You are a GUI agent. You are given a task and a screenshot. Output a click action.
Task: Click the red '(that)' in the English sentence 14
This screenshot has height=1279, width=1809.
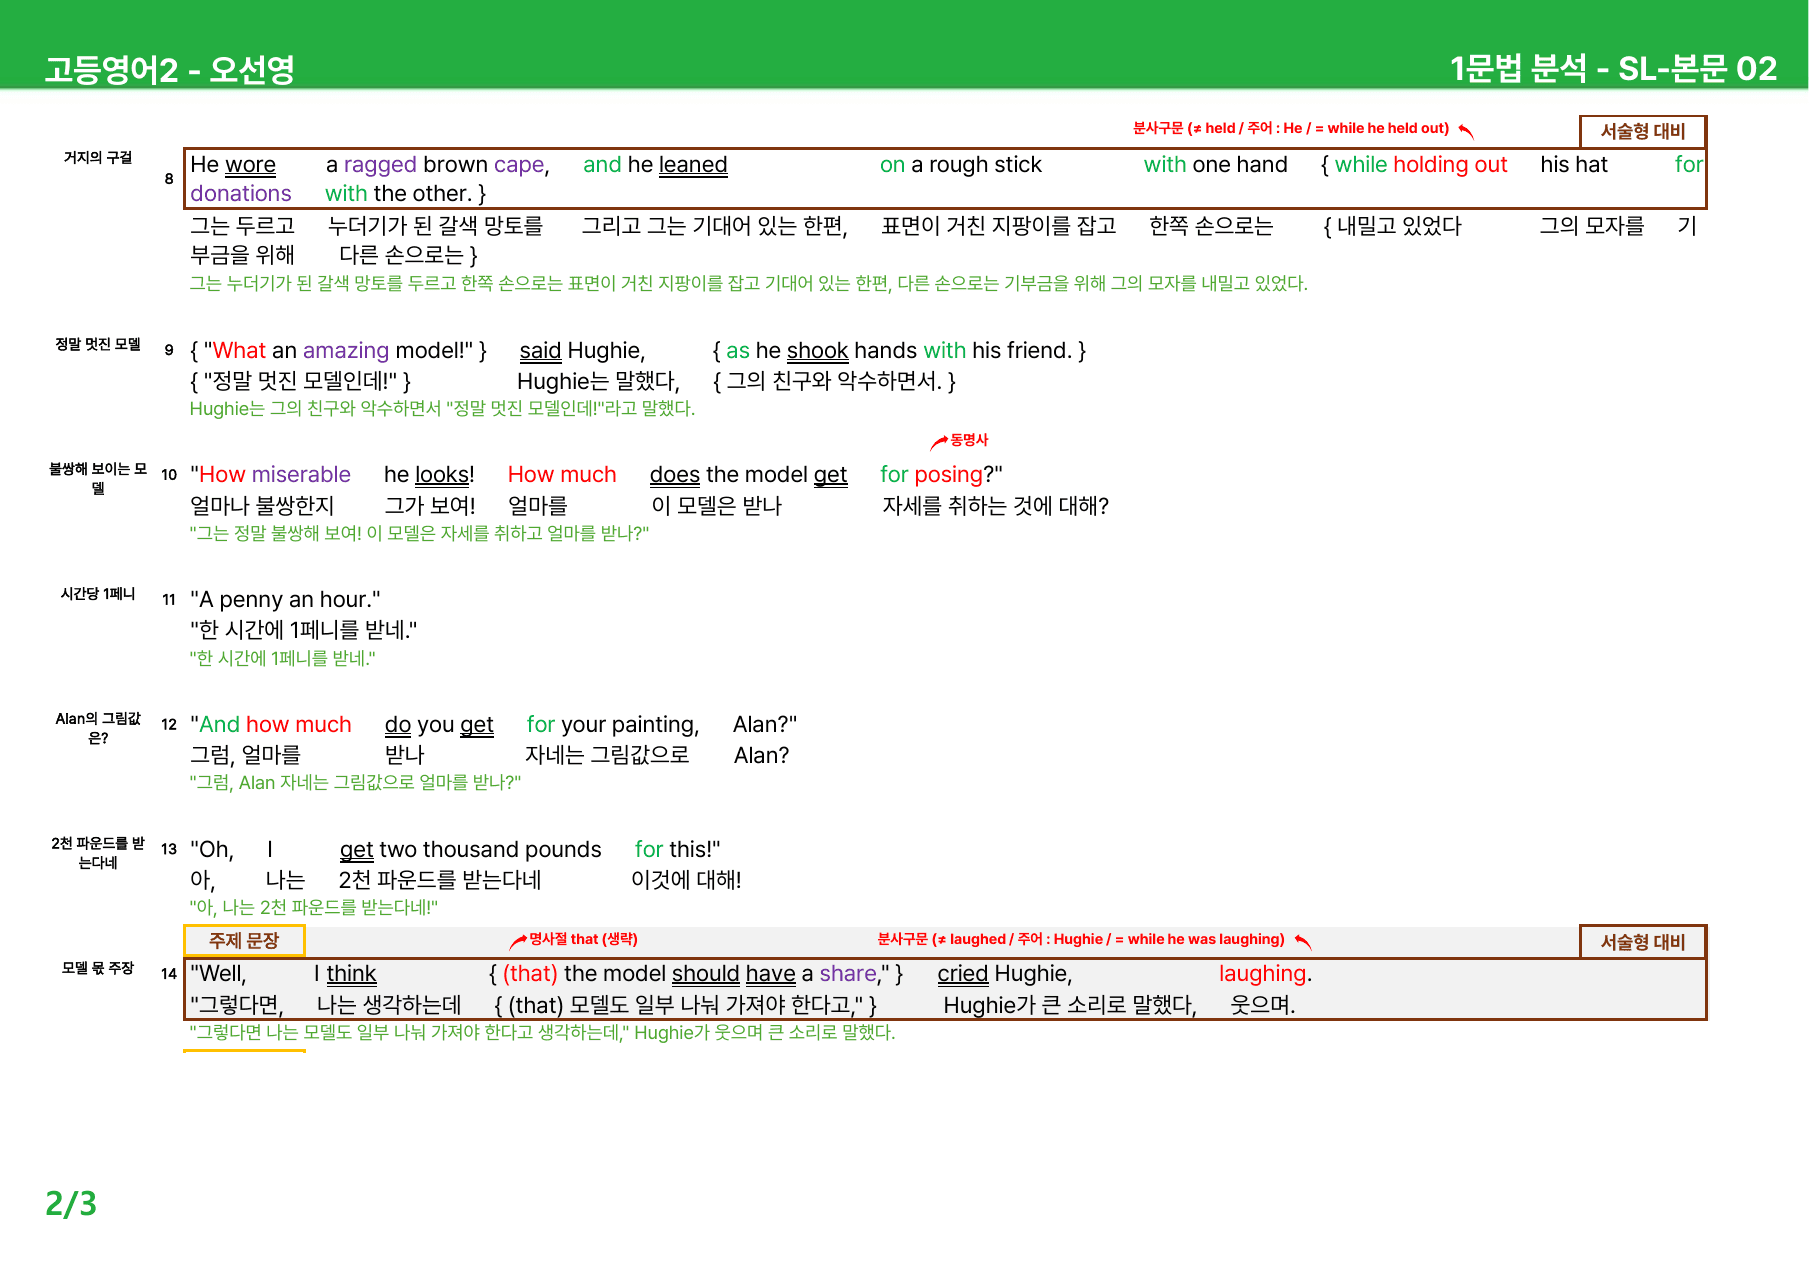[530, 974]
